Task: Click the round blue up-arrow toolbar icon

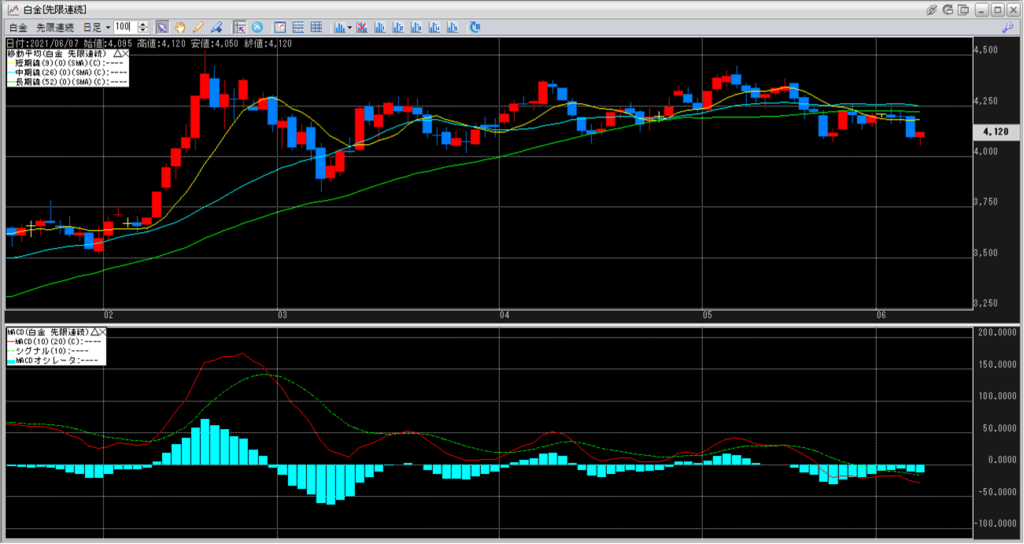Action: [257, 26]
